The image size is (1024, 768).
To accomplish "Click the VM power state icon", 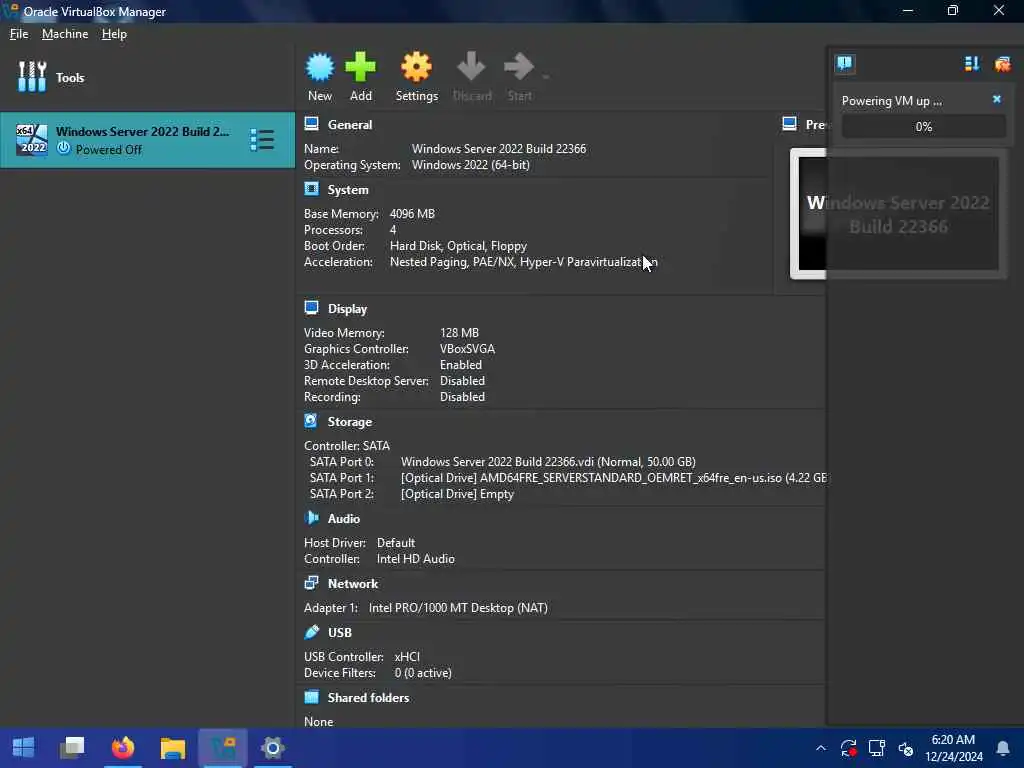I will pyautogui.click(x=63, y=148).
